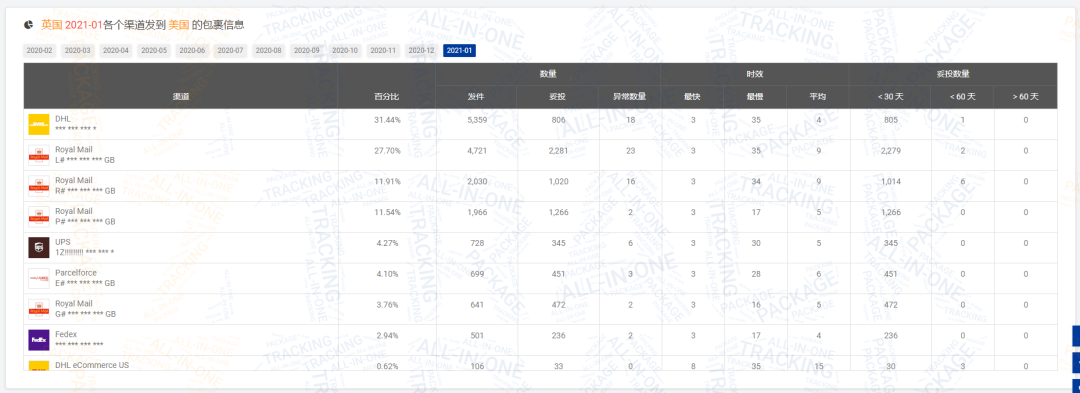The width and height of the screenshot is (1080, 393).
Task: Select the 2020-08 month tab
Action: (269, 50)
